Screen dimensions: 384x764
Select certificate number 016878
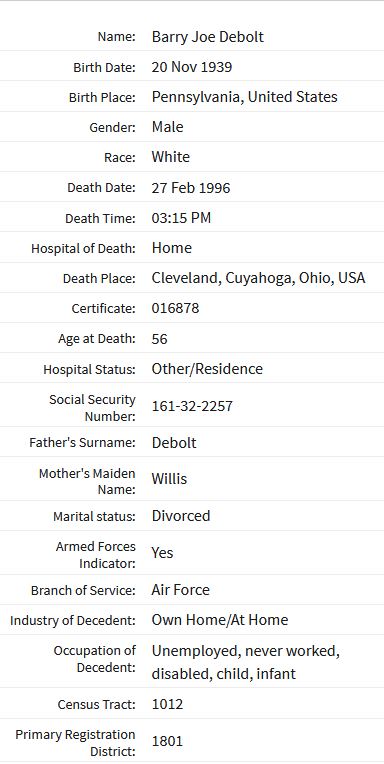[175, 308]
